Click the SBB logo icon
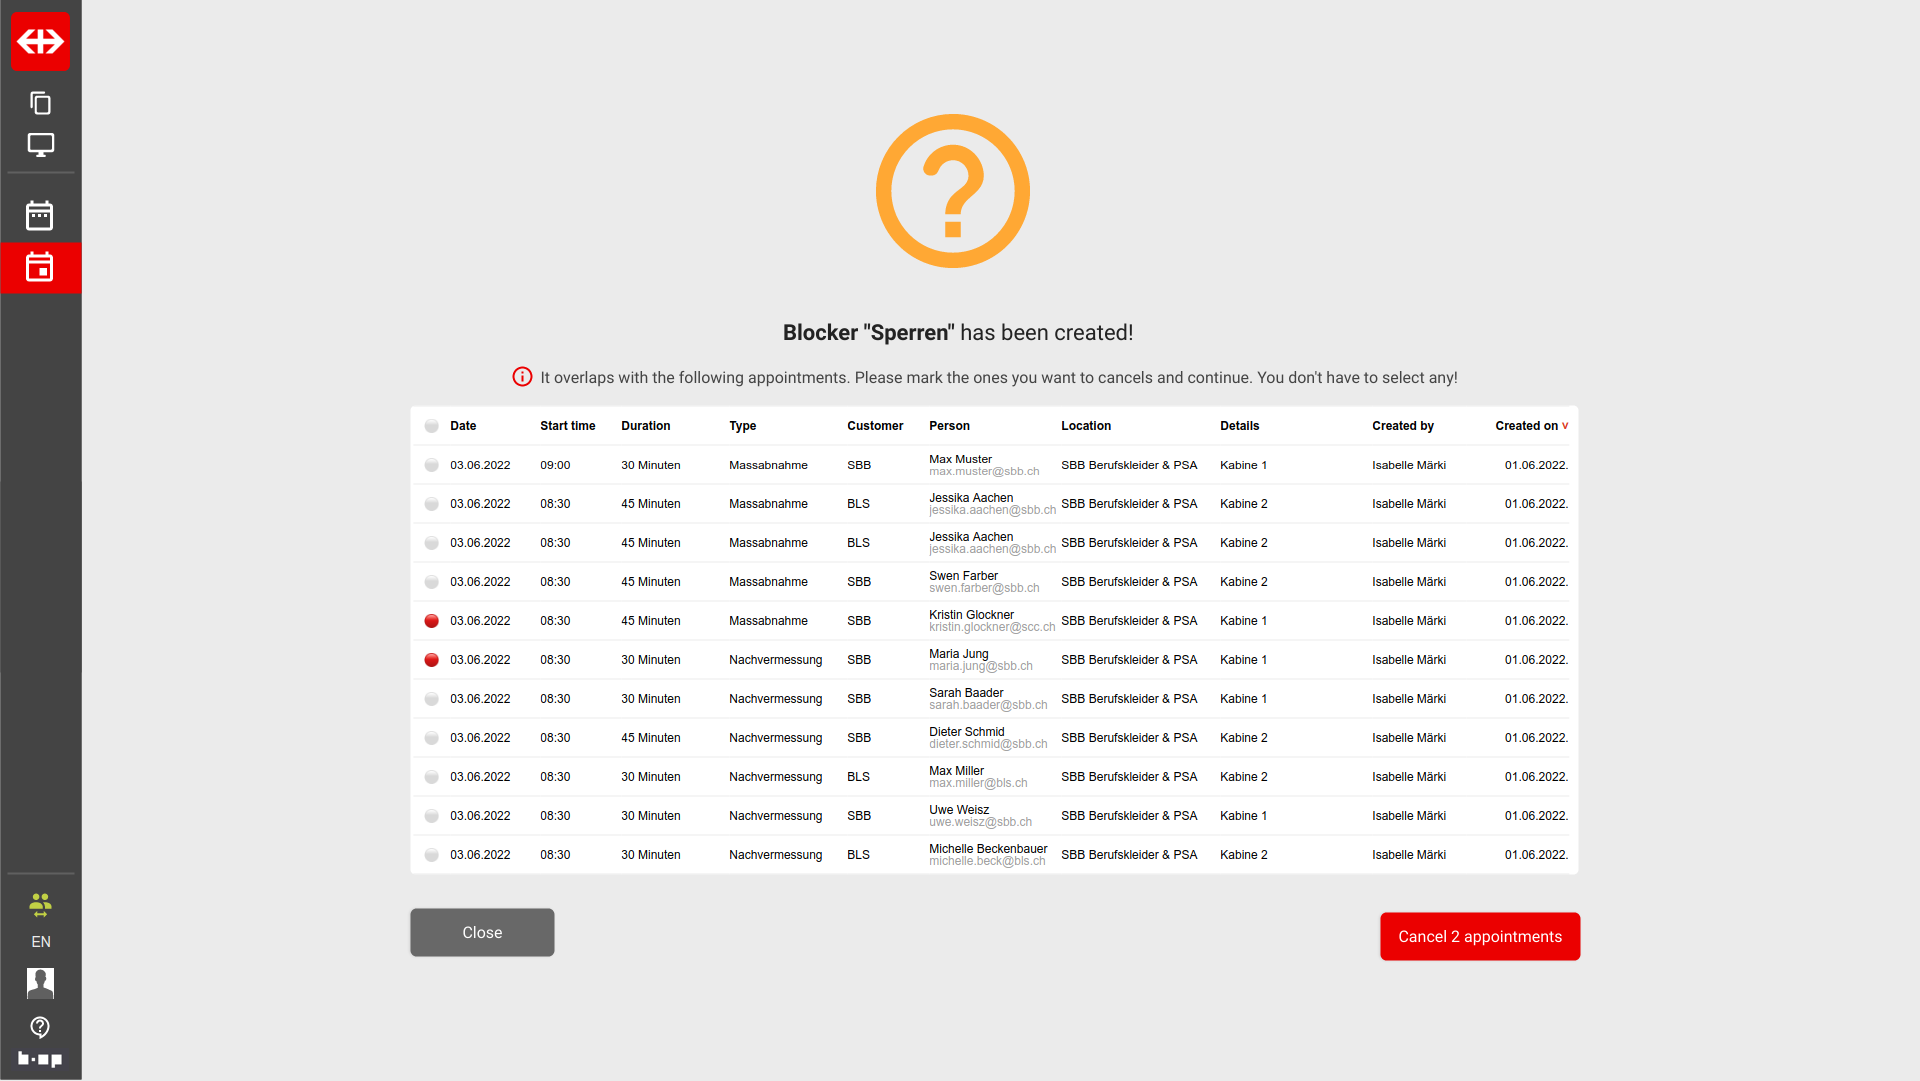The image size is (1920, 1081). (x=40, y=41)
